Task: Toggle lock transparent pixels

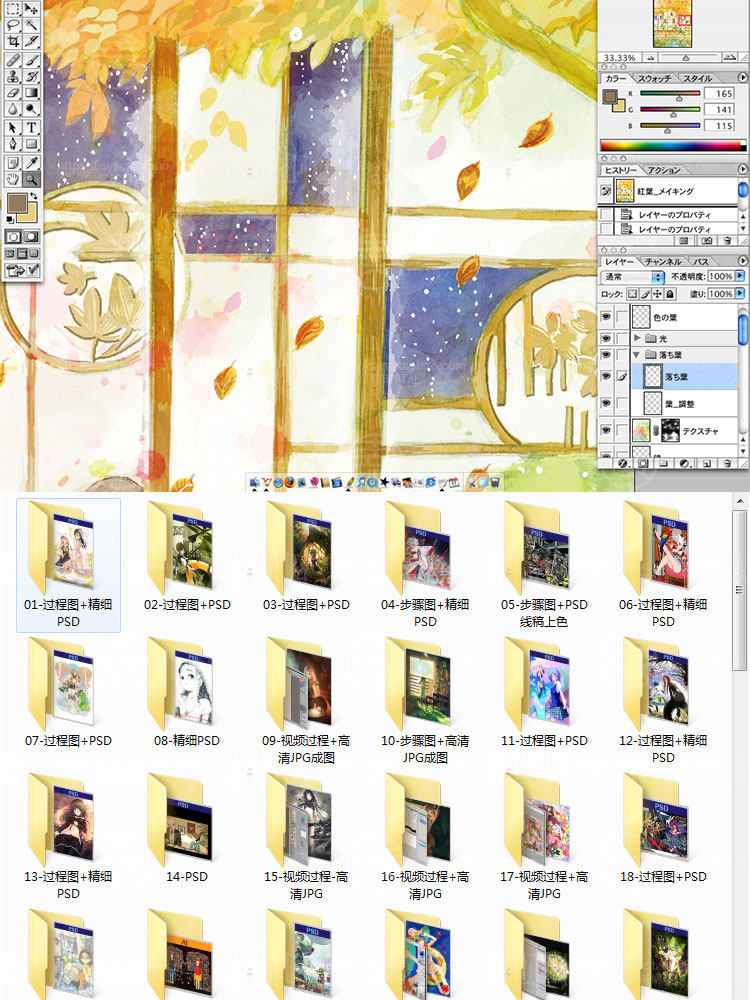Action: tap(632, 294)
